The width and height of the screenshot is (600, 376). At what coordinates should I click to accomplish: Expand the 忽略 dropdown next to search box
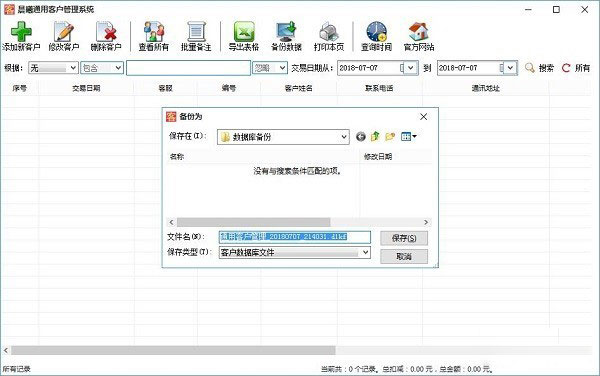[282, 68]
